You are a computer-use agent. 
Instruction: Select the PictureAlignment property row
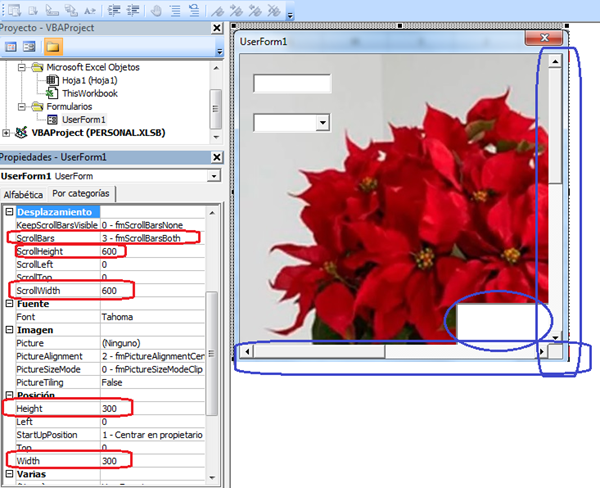(x=110, y=356)
